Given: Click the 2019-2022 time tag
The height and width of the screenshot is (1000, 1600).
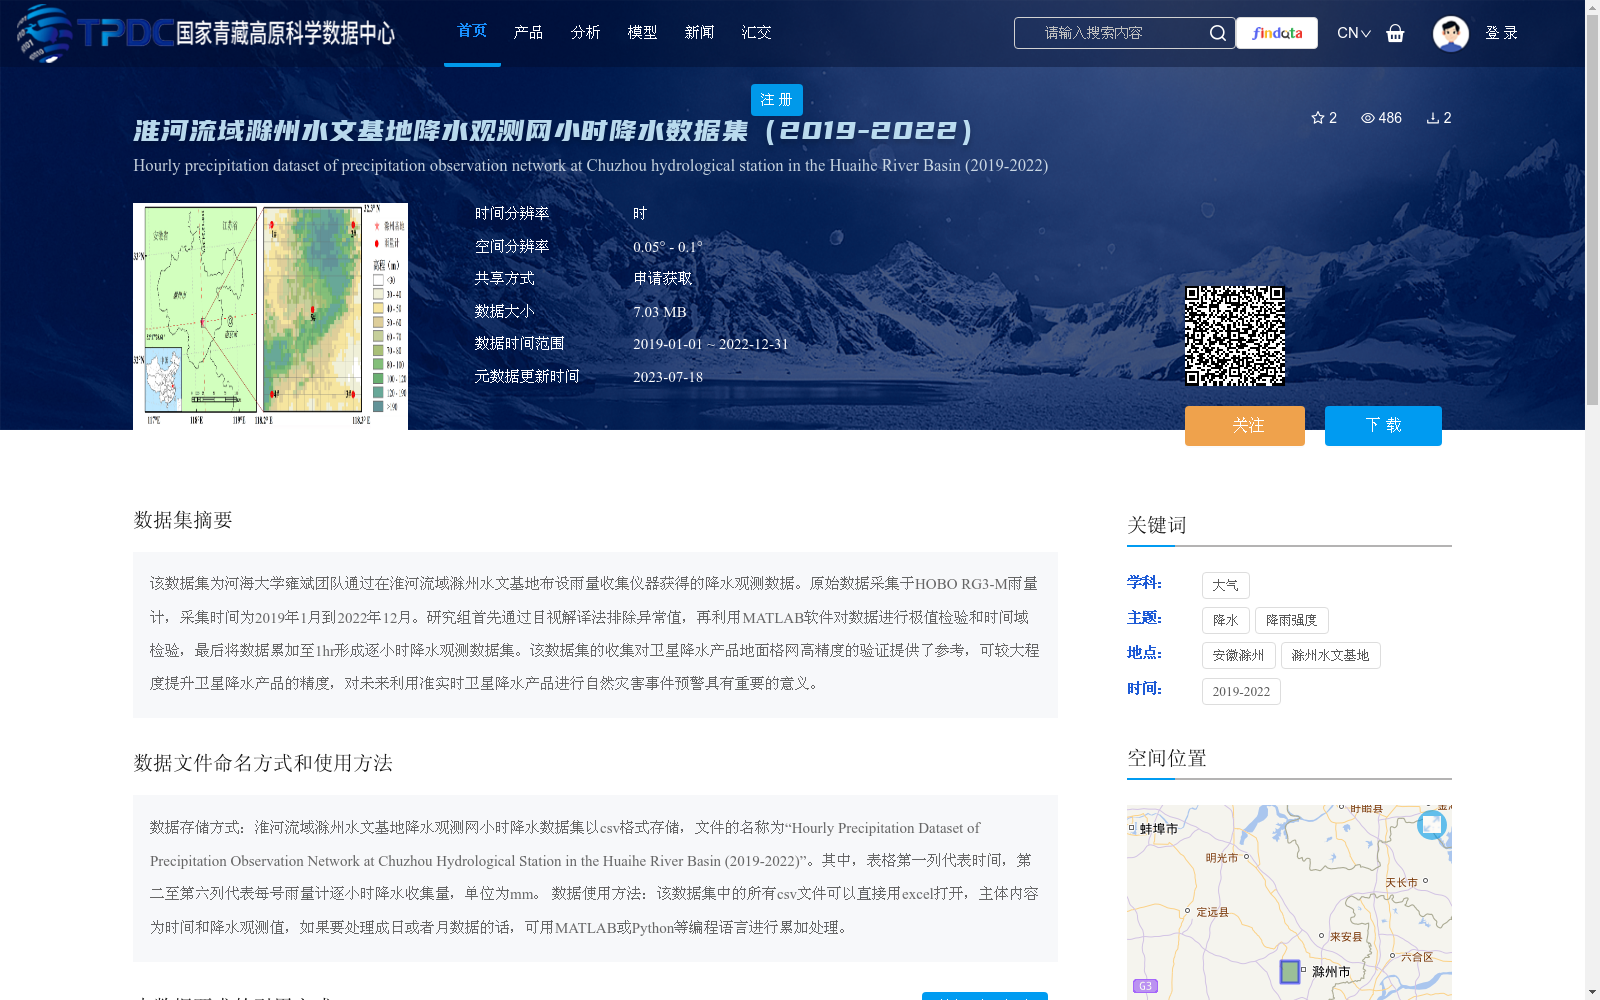Looking at the screenshot, I should click(1241, 691).
